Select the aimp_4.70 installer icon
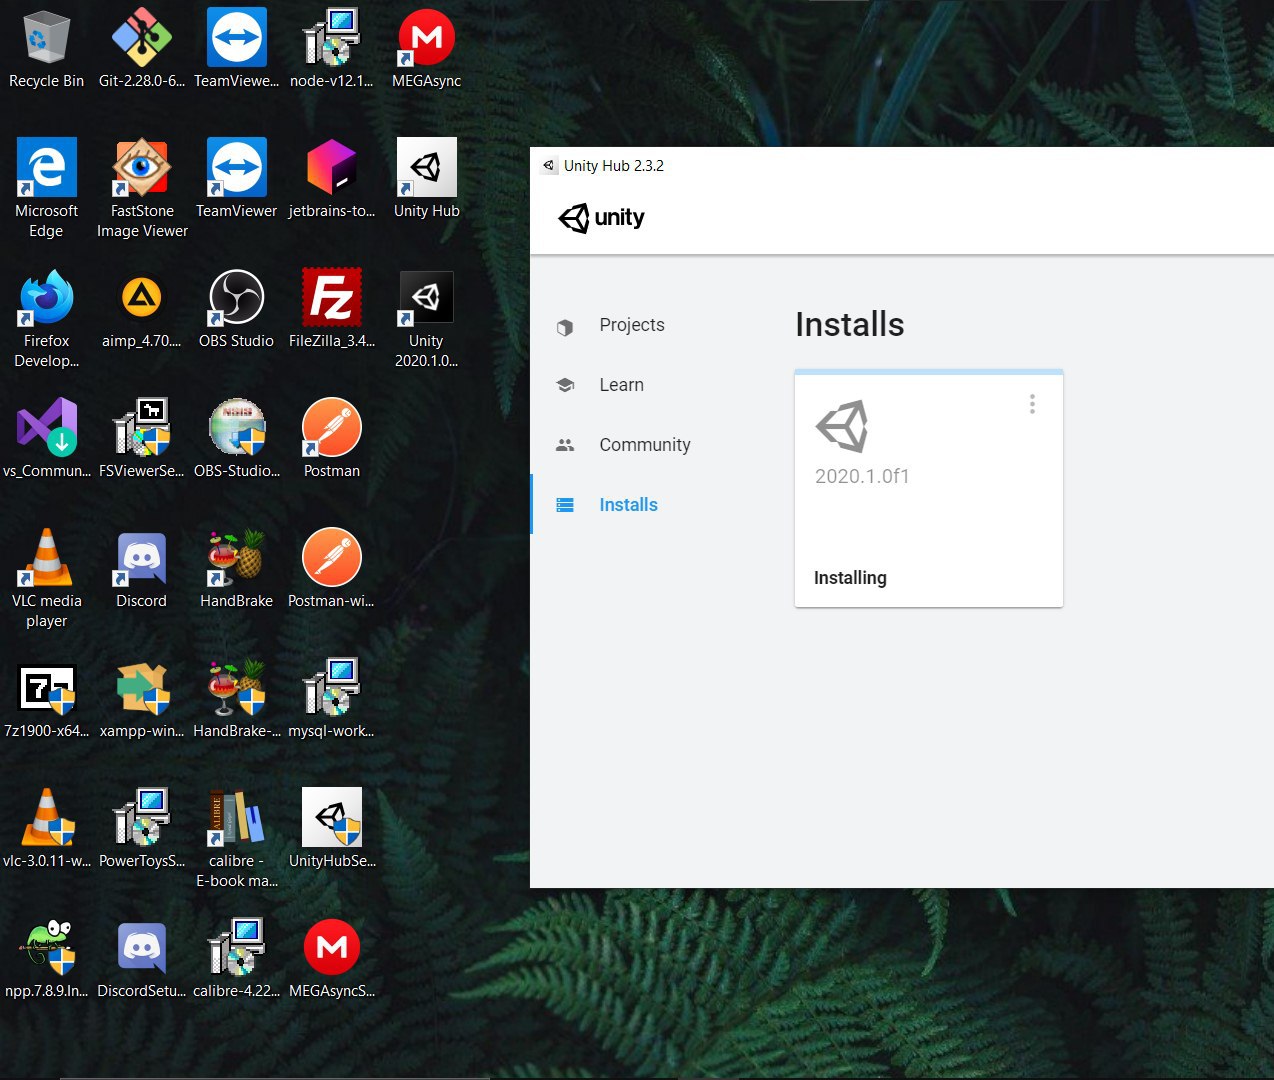Screen dimensions: 1274x1080 [141, 308]
